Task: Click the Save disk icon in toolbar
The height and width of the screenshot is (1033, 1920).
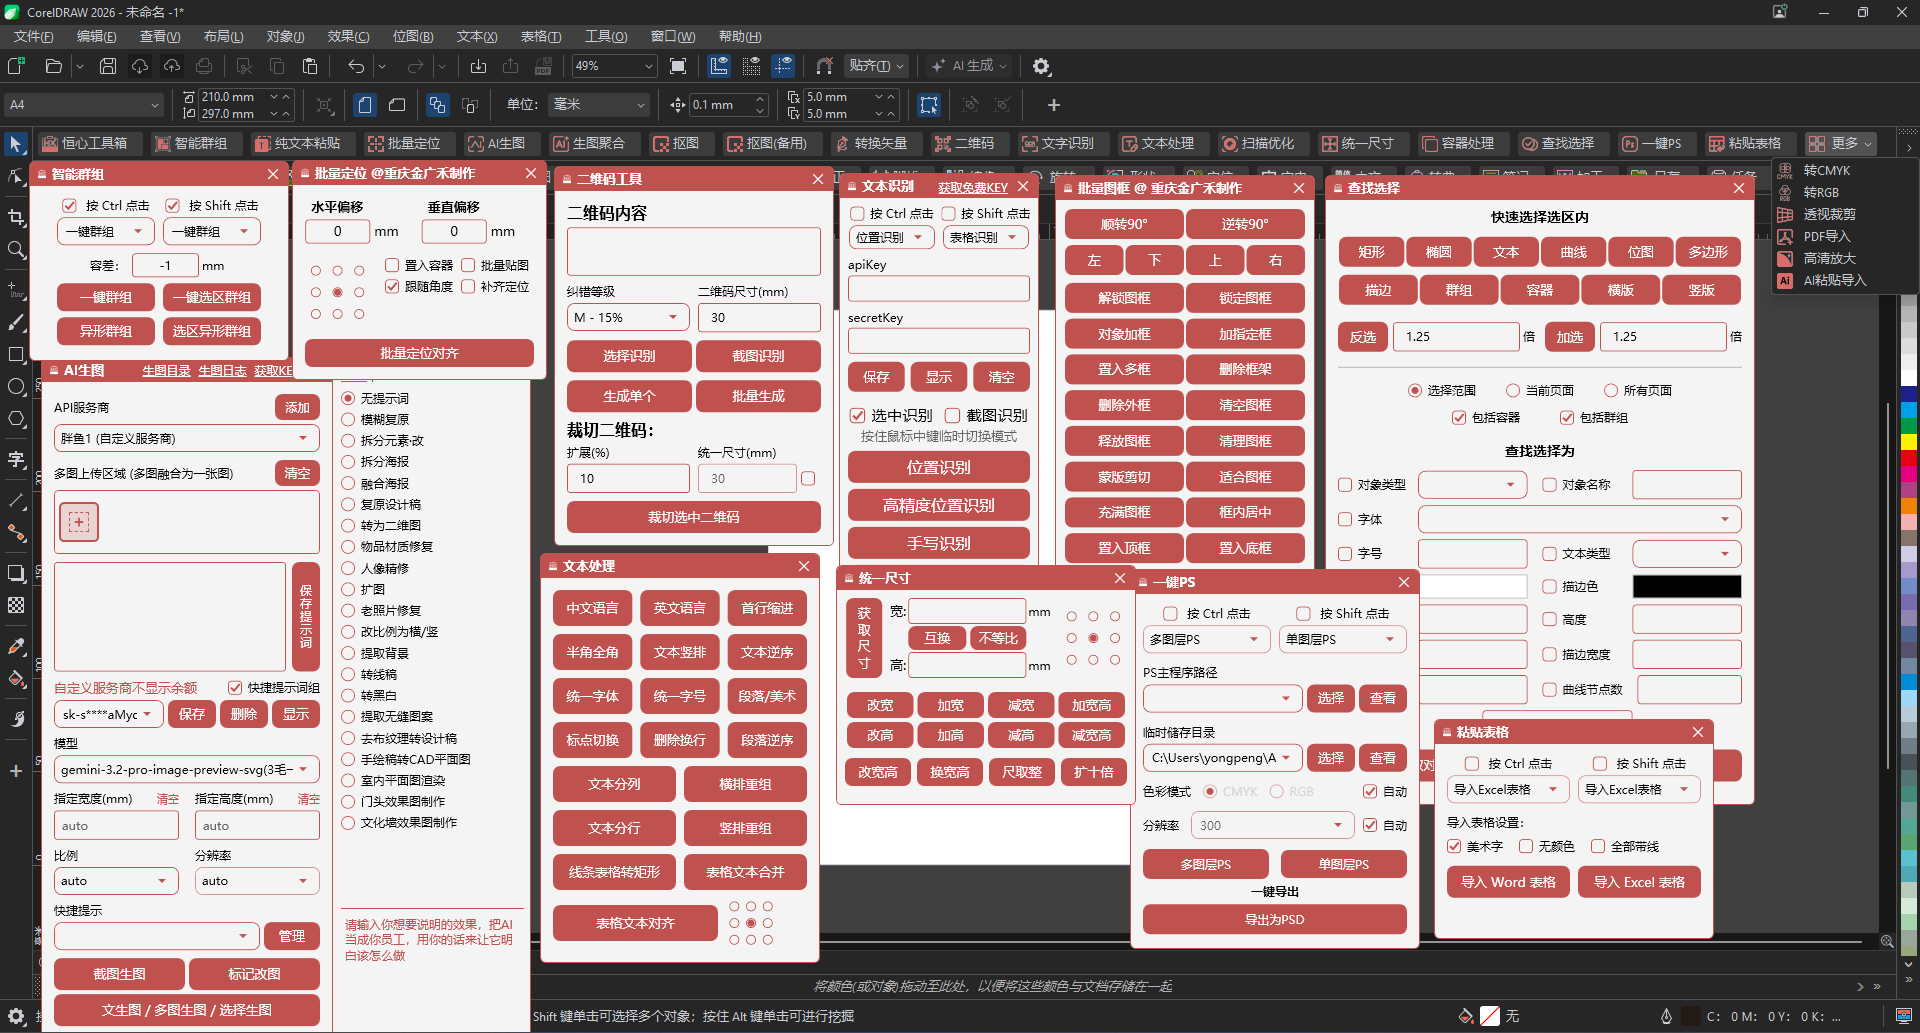Action: (108, 66)
